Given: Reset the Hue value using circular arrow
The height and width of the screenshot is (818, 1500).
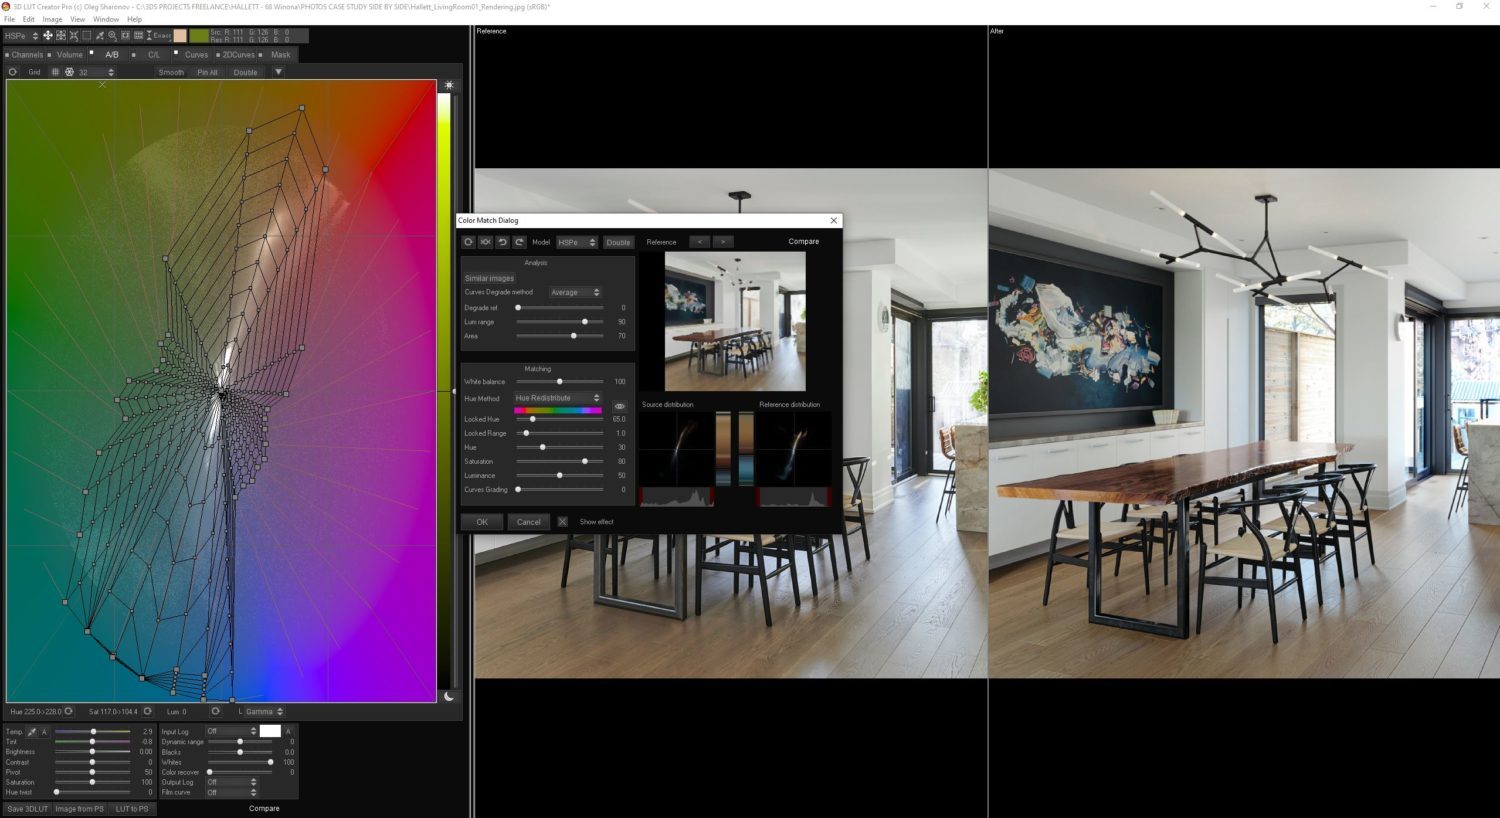Looking at the screenshot, I should tap(68, 711).
